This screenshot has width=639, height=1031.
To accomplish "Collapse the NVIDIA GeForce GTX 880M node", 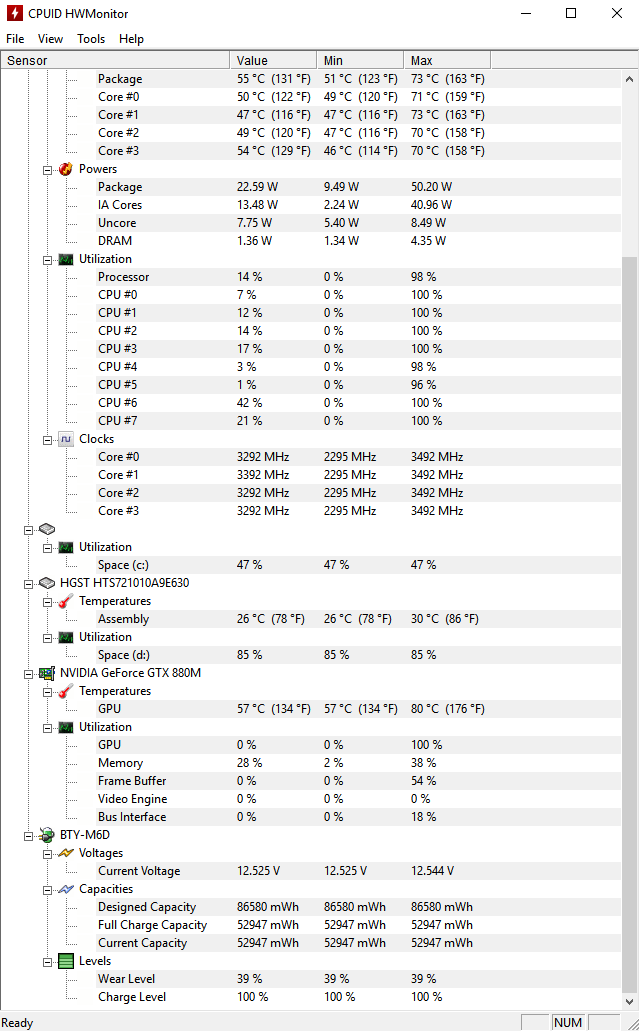I will click(x=29, y=673).
